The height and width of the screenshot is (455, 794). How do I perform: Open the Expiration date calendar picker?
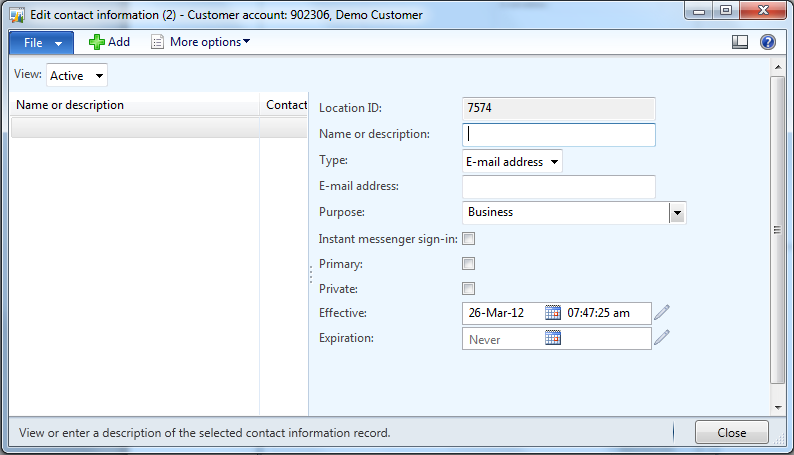[x=553, y=339]
